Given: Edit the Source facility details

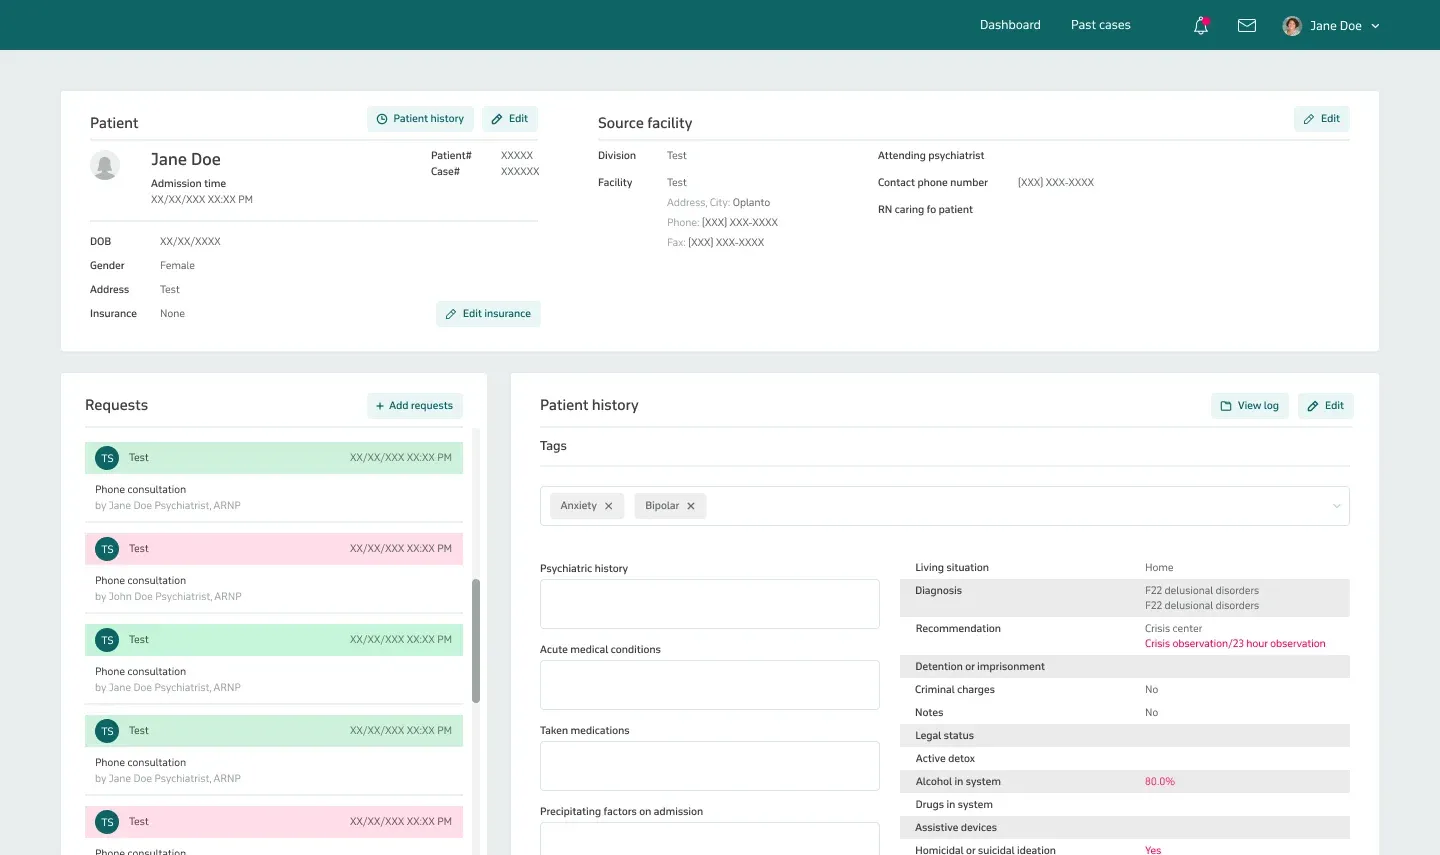Looking at the screenshot, I should [1321, 119].
